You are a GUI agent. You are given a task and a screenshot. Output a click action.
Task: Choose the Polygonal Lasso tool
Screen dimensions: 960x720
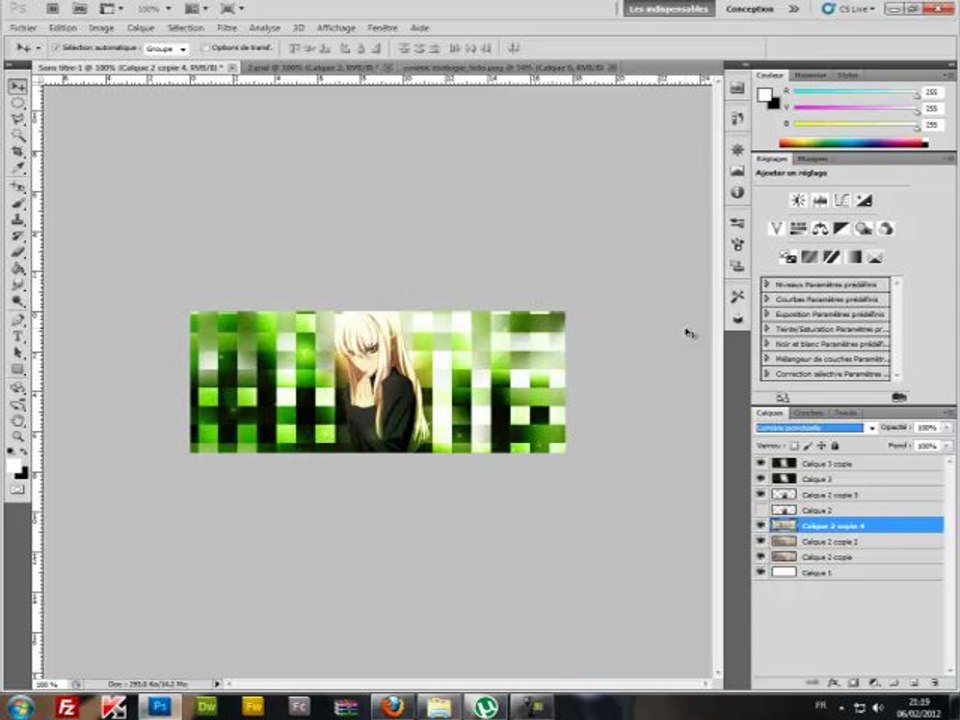click(x=18, y=119)
